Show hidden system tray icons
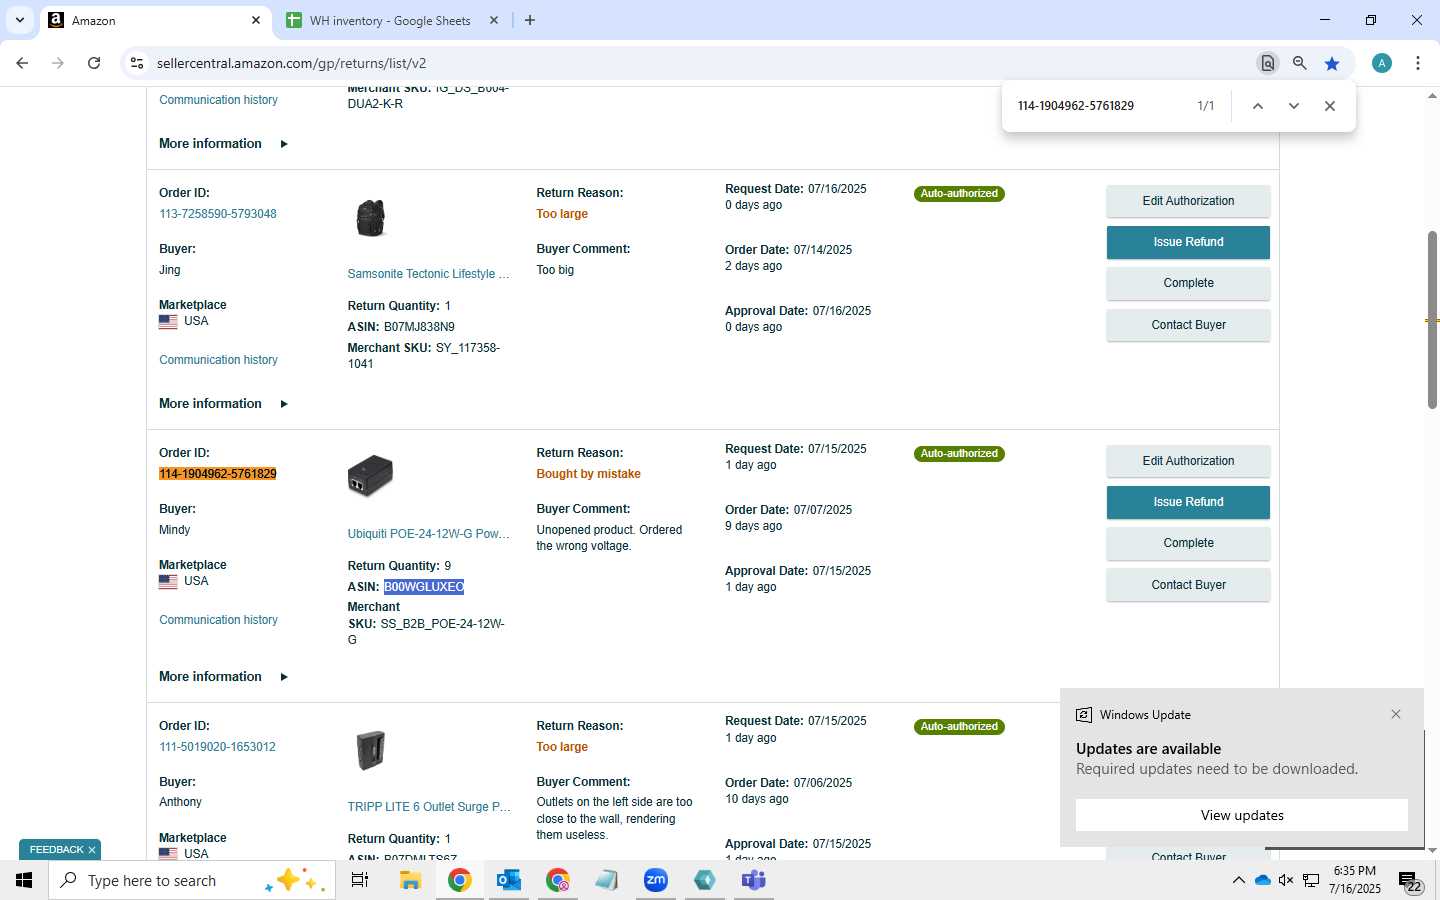Viewport: 1440px width, 900px height. [1238, 880]
